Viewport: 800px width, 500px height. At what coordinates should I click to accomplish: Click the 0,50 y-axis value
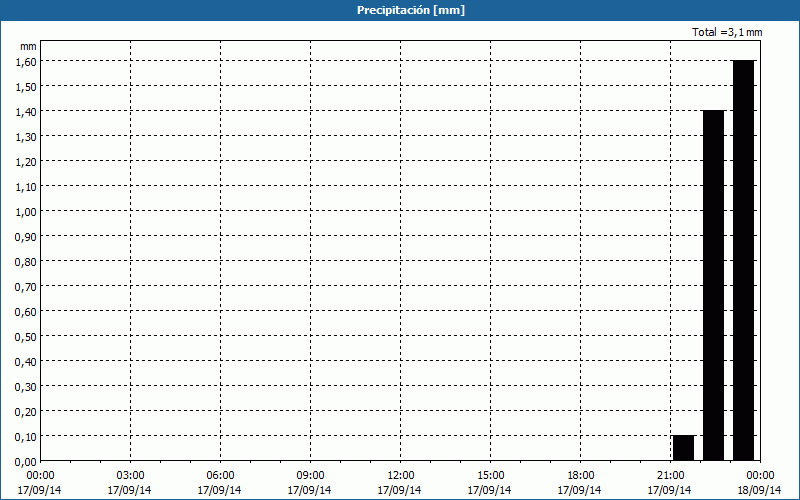[26, 337]
